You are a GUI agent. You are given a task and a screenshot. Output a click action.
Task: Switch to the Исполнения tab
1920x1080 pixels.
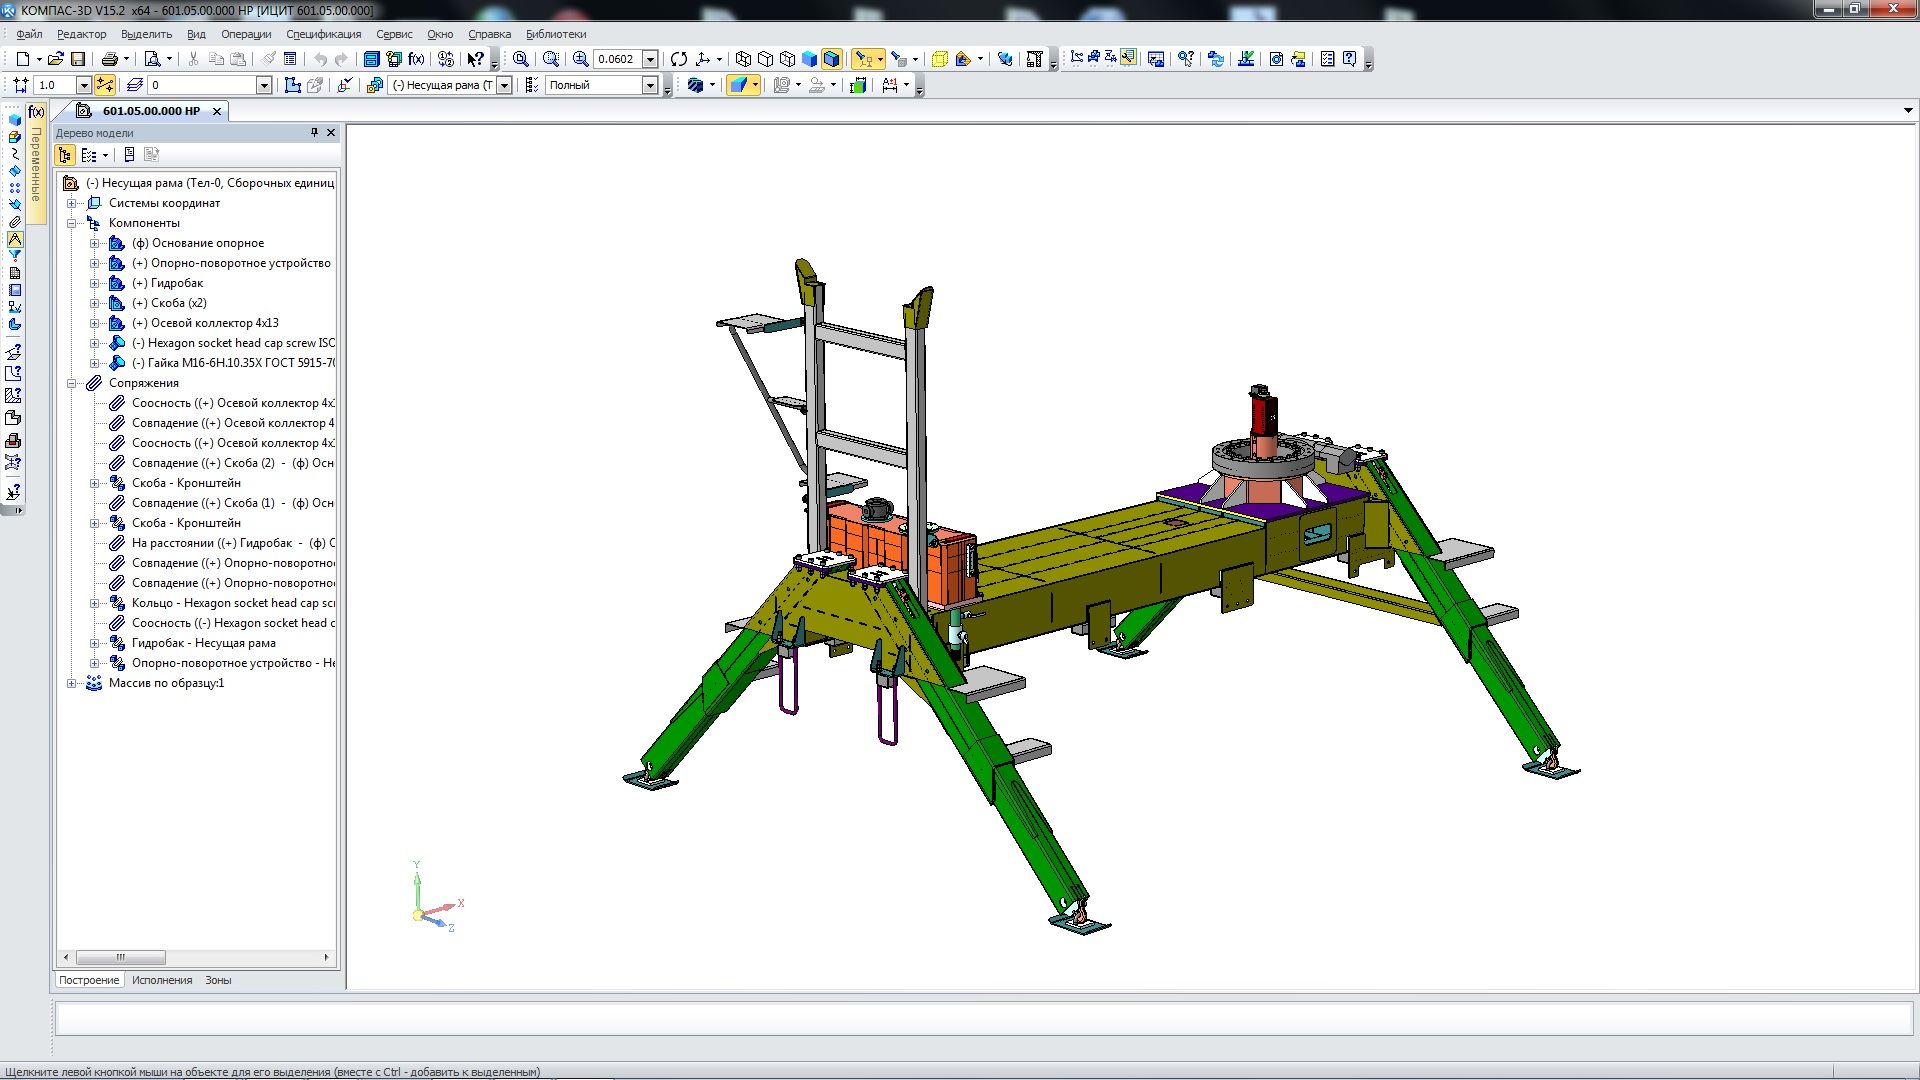(162, 980)
